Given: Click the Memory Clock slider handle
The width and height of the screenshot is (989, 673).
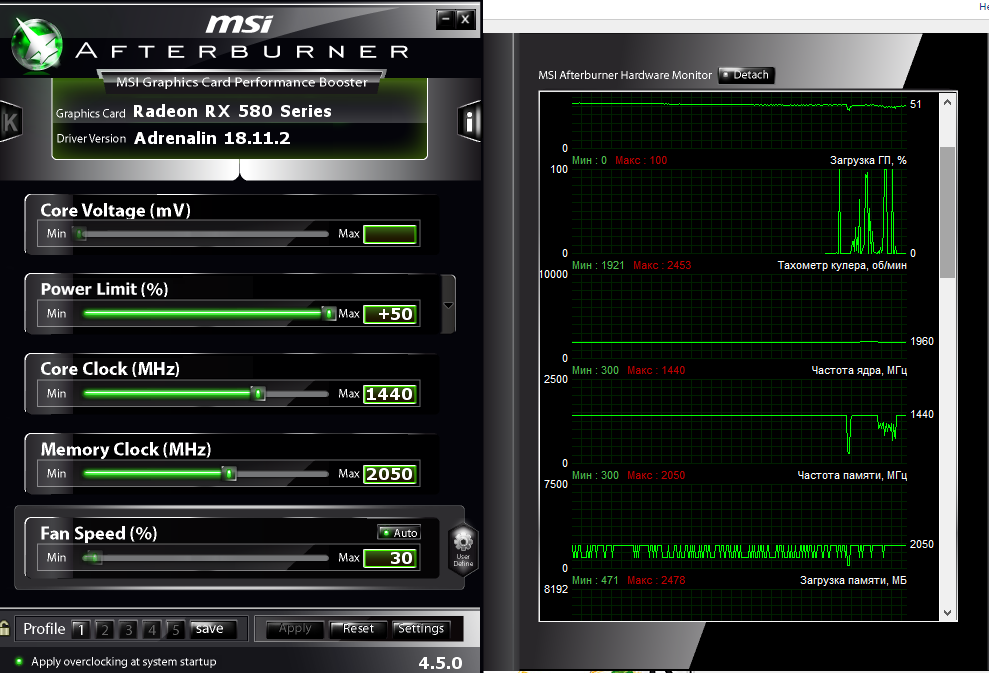Looking at the screenshot, I should pyautogui.click(x=230, y=474).
